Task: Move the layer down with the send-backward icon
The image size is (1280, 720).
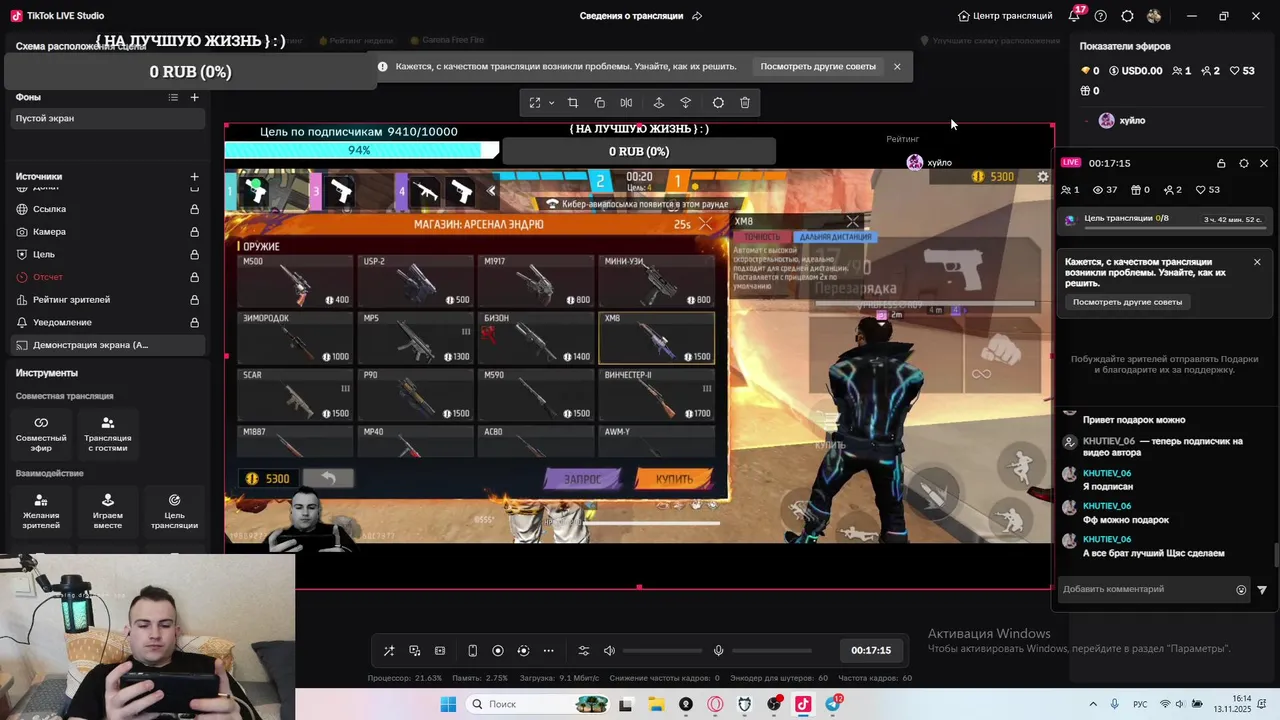Action: point(686,103)
